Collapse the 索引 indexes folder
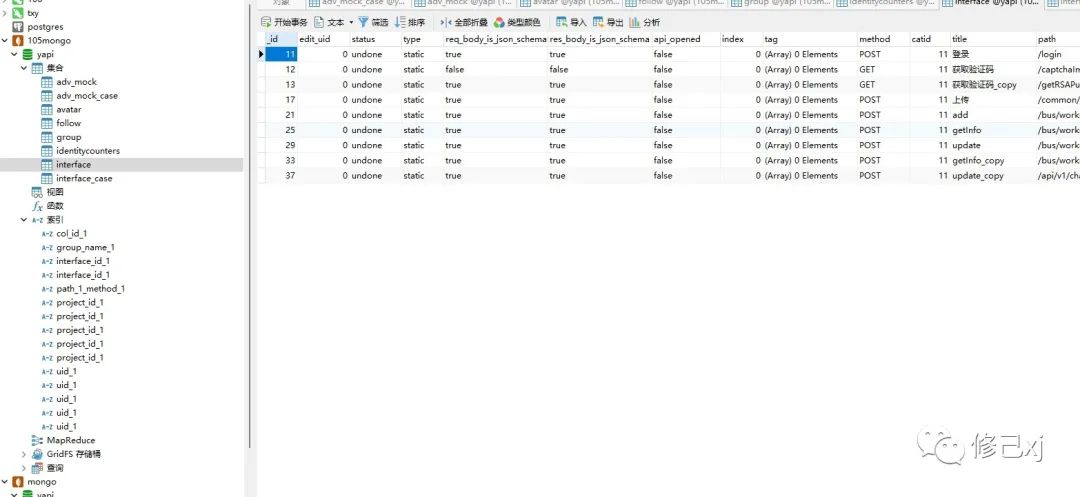This screenshot has width=1080, height=497. tap(24, 220)
